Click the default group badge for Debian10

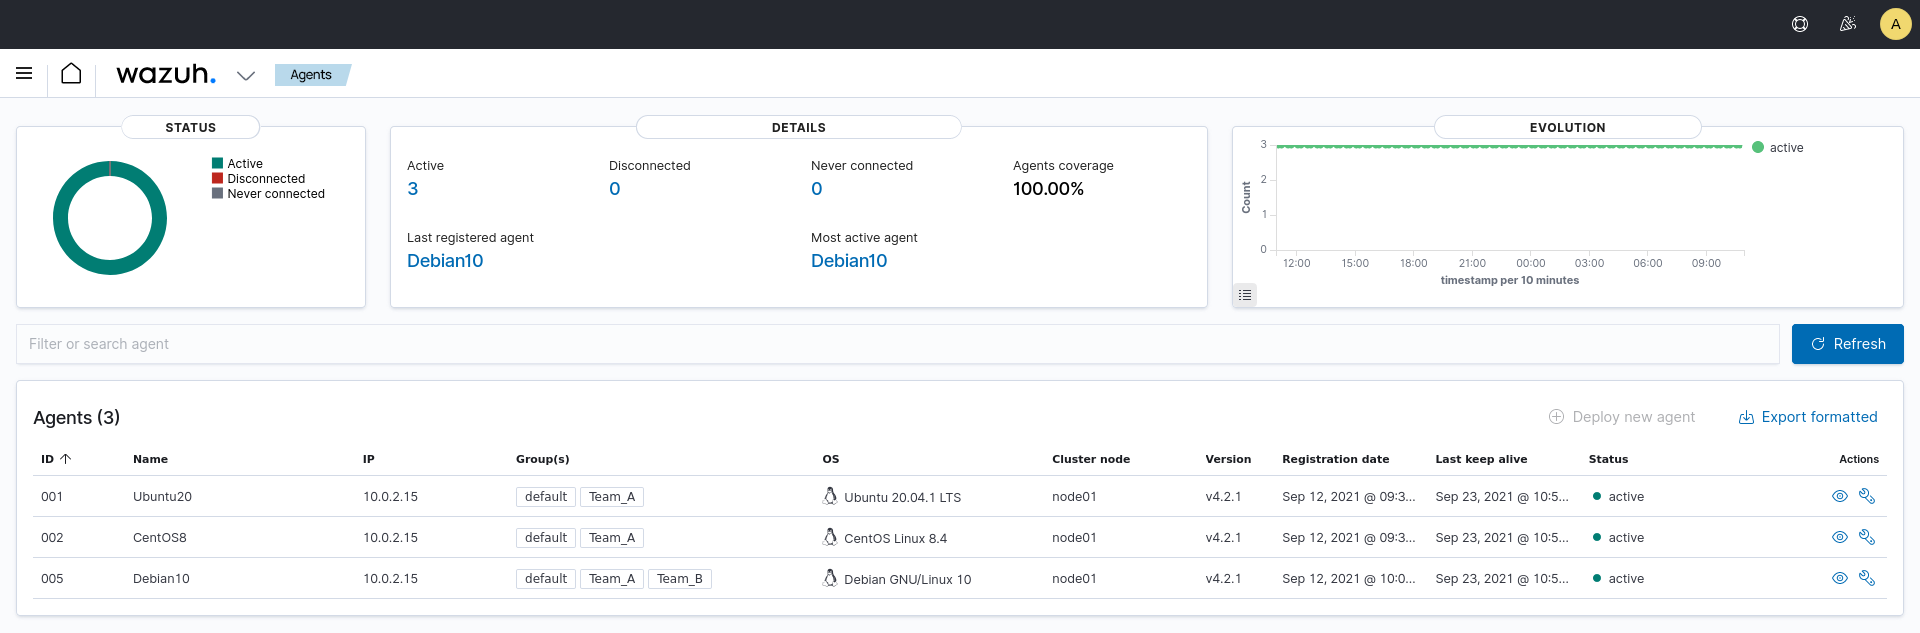(x=546, y=579)
